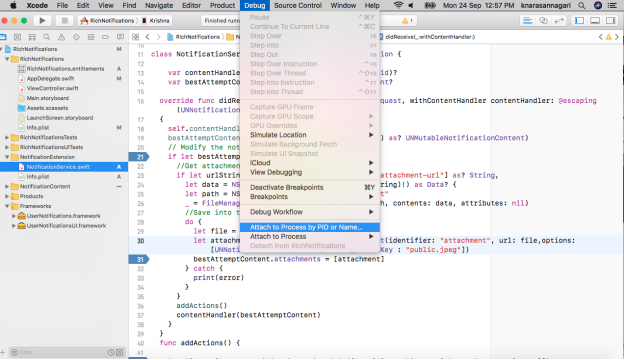624x360 pixels.
Task: Choose Attach to Process by PID or Name
Action: click(x=310, y=227)
